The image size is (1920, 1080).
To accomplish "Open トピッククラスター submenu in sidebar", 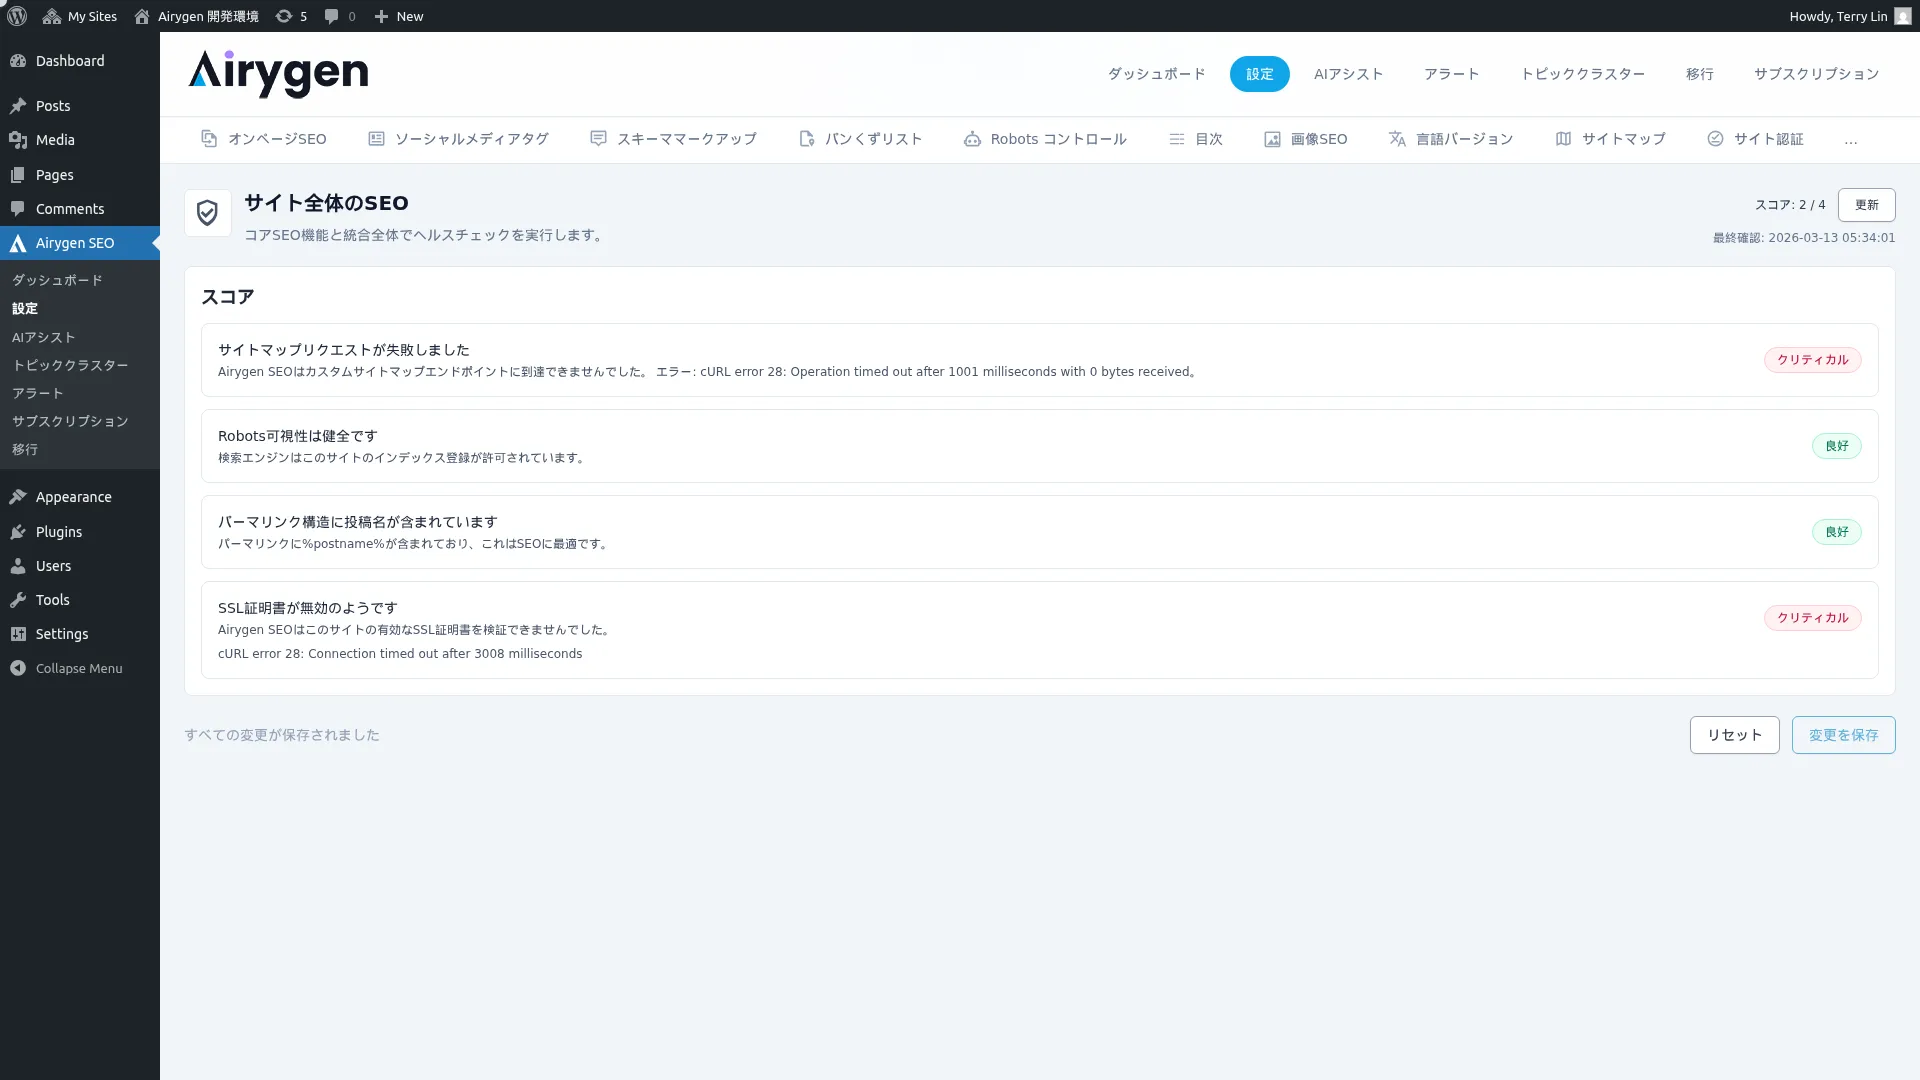I will tap(70, 365).
